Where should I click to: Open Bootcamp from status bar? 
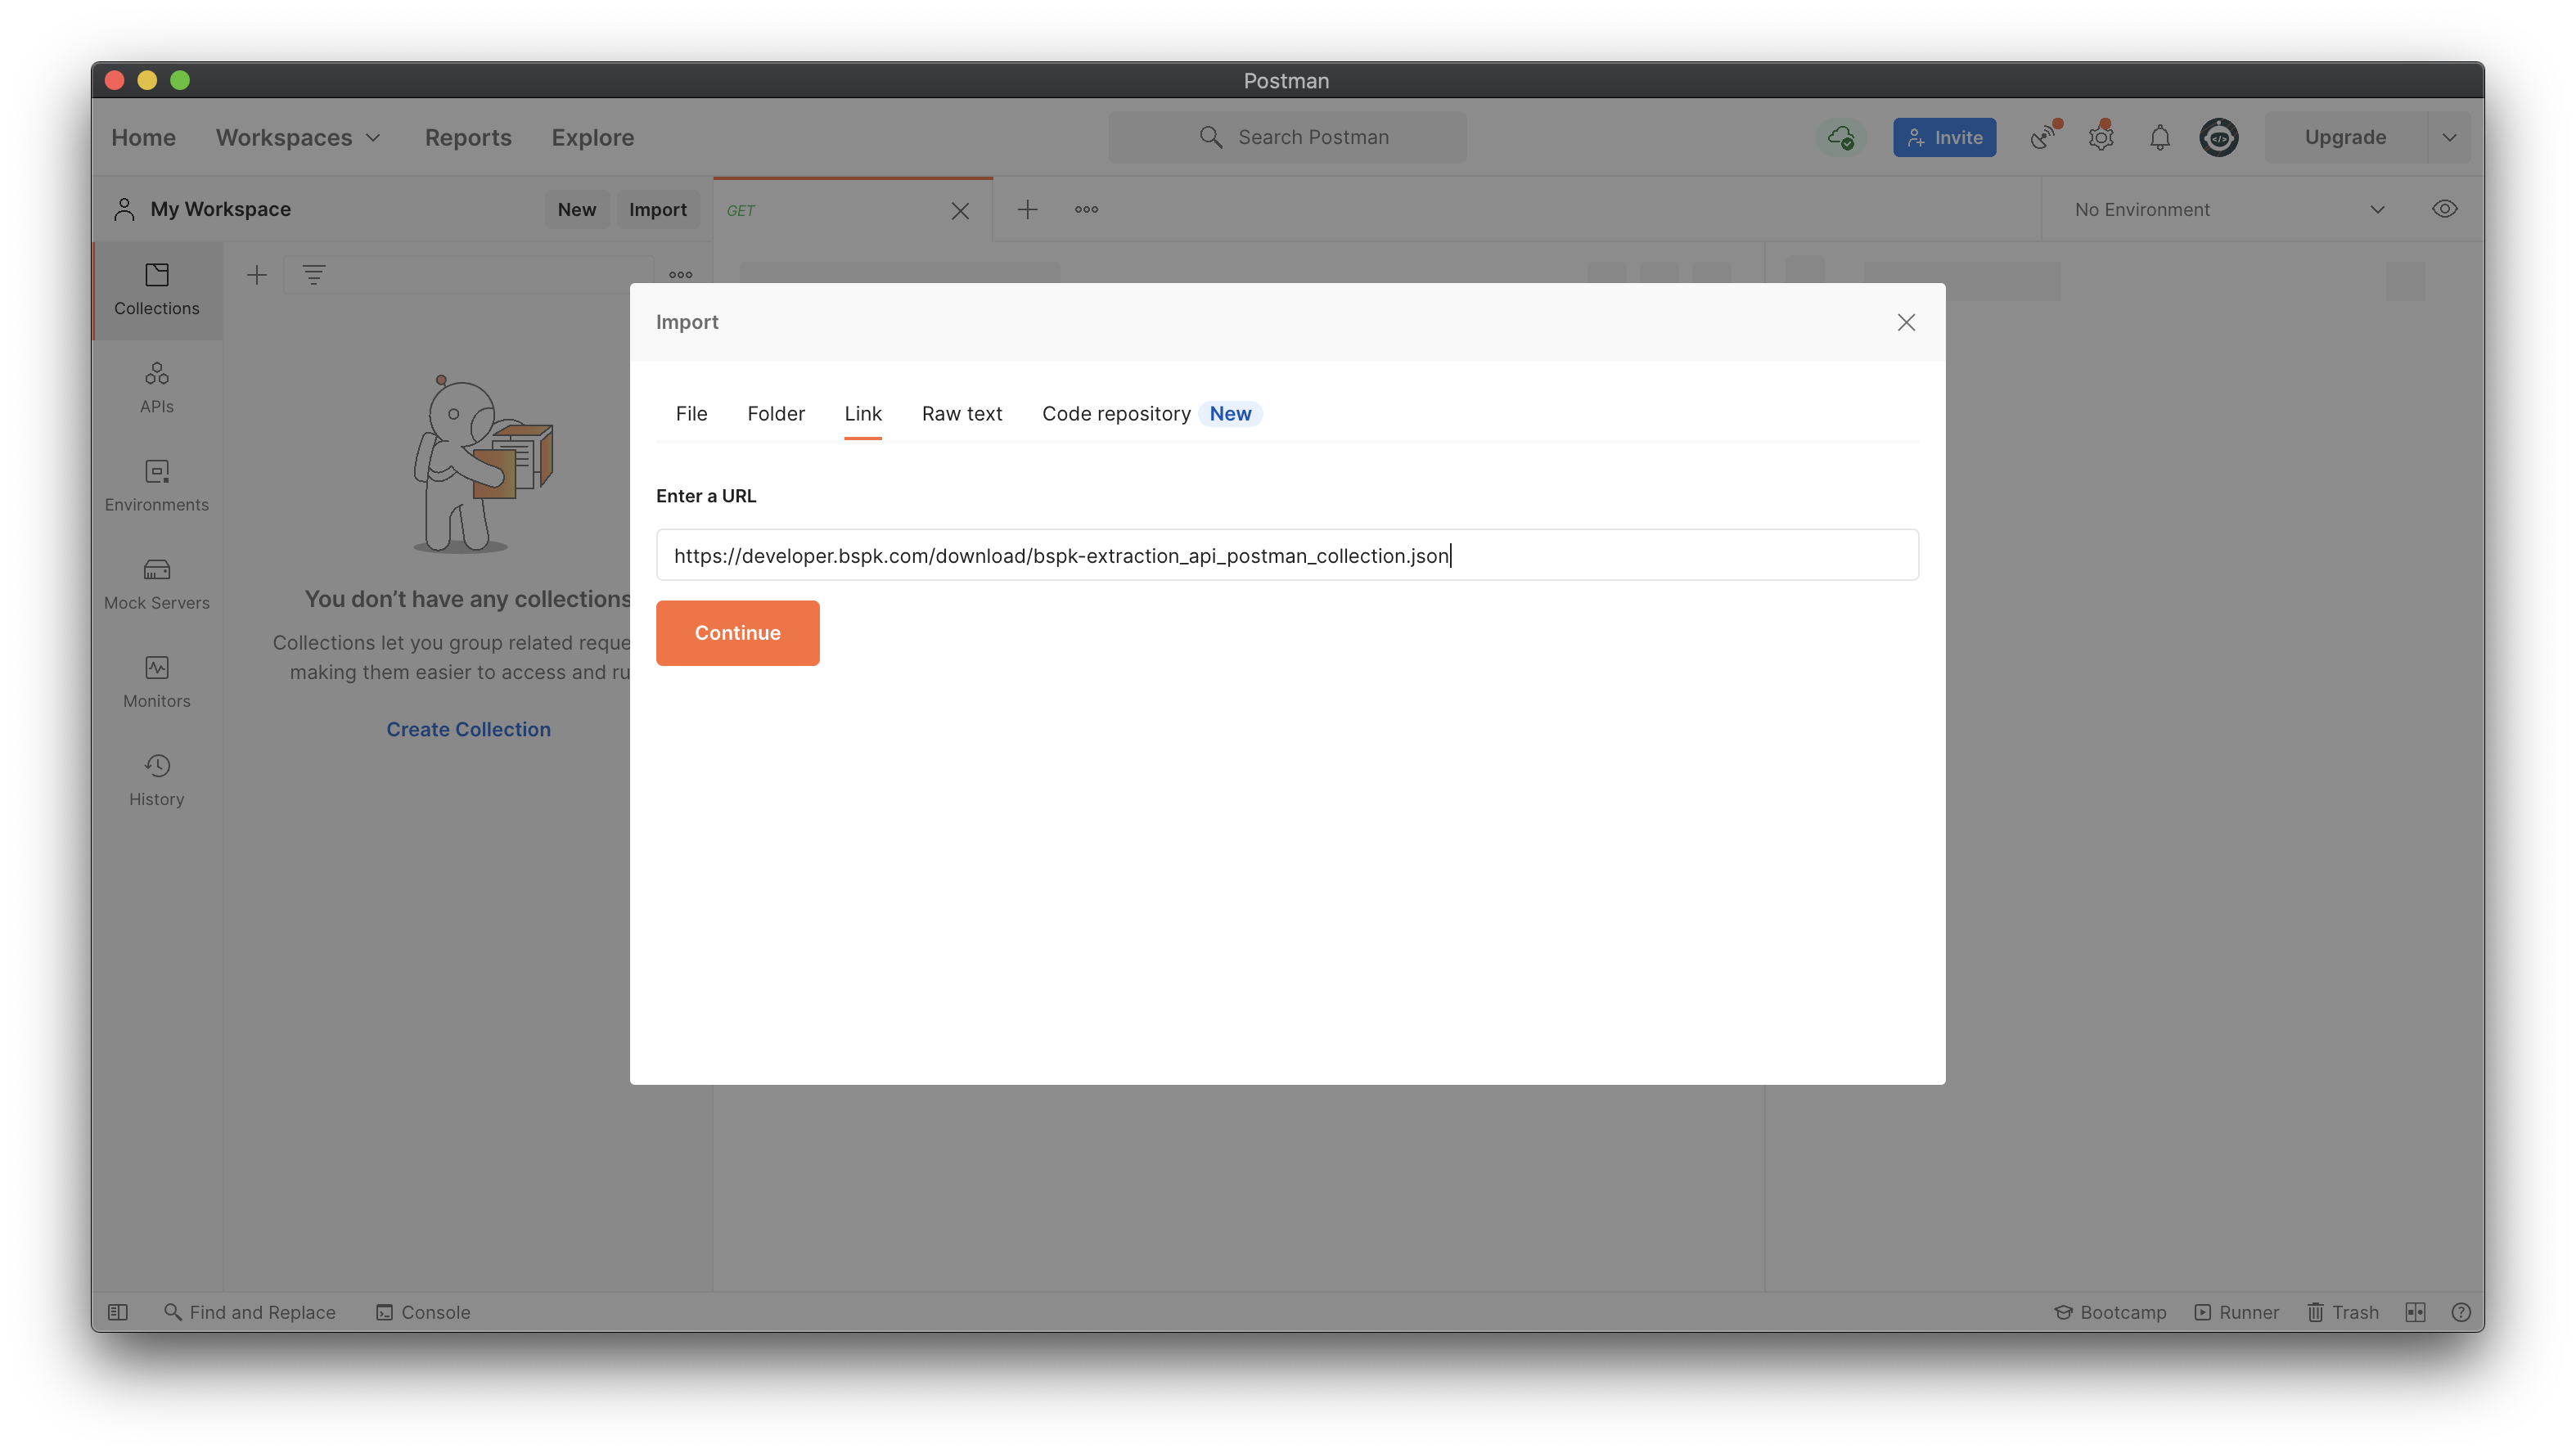click(2110, 1312)
